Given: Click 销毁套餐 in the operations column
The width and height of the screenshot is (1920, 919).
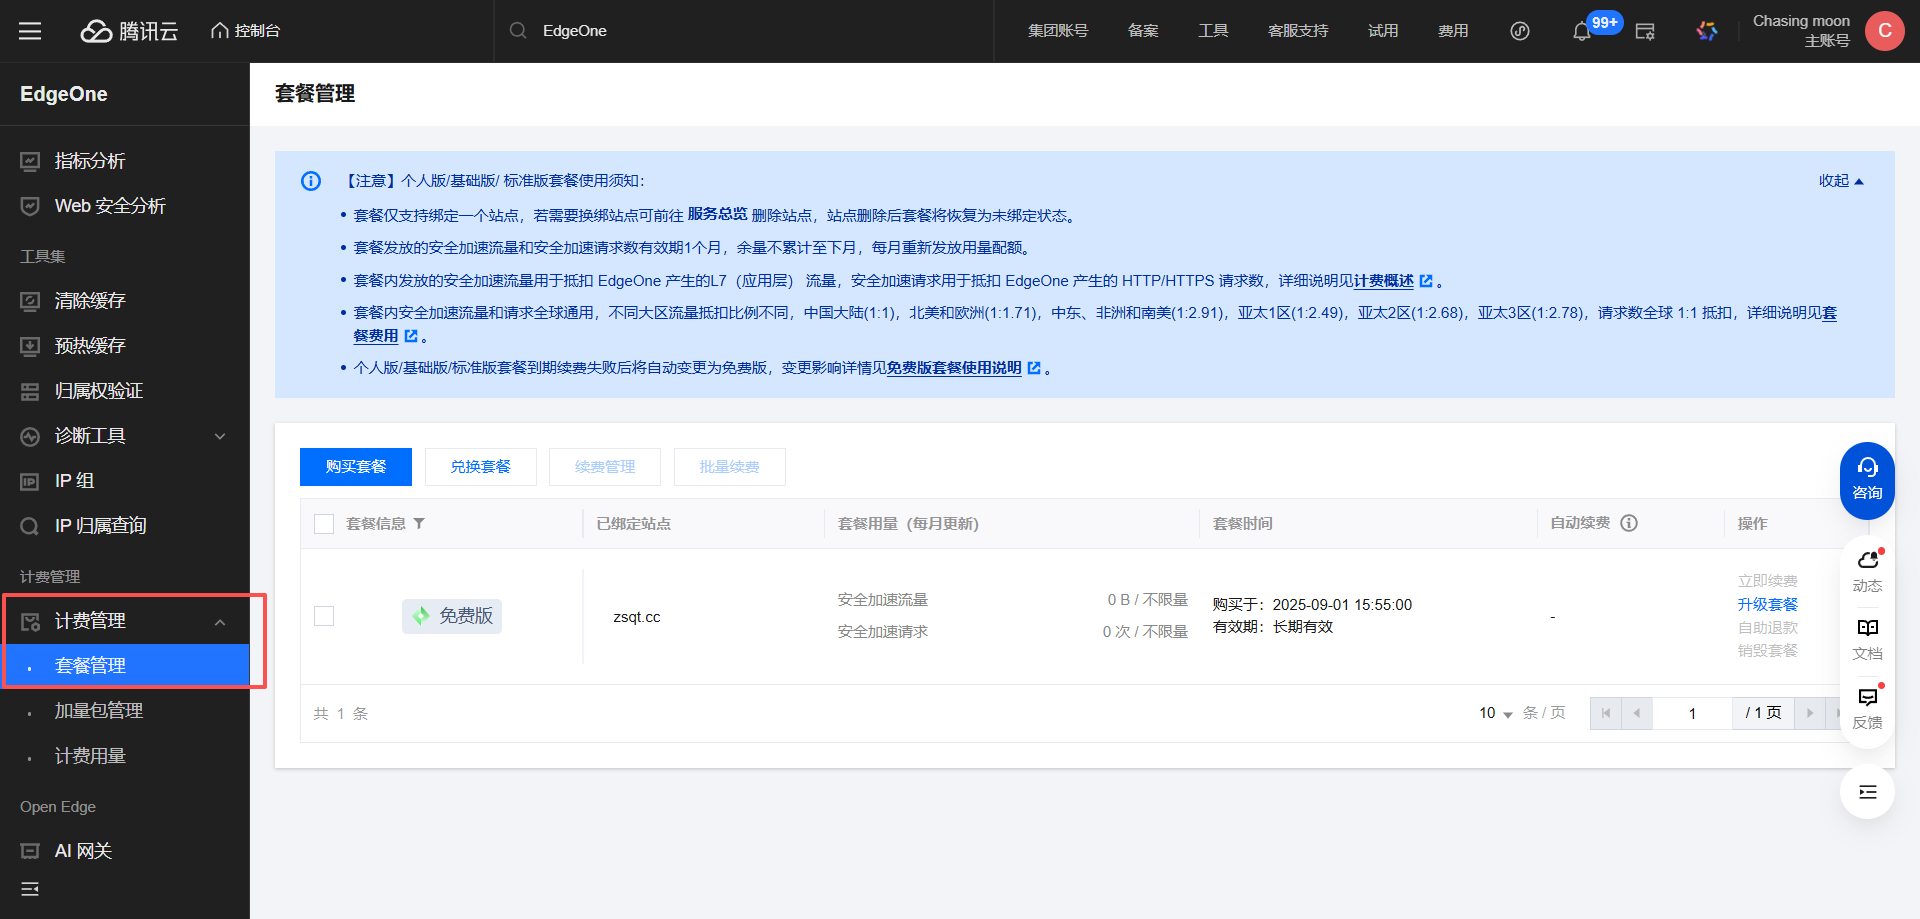Looking at the screenshot, I should [1767, 651].
